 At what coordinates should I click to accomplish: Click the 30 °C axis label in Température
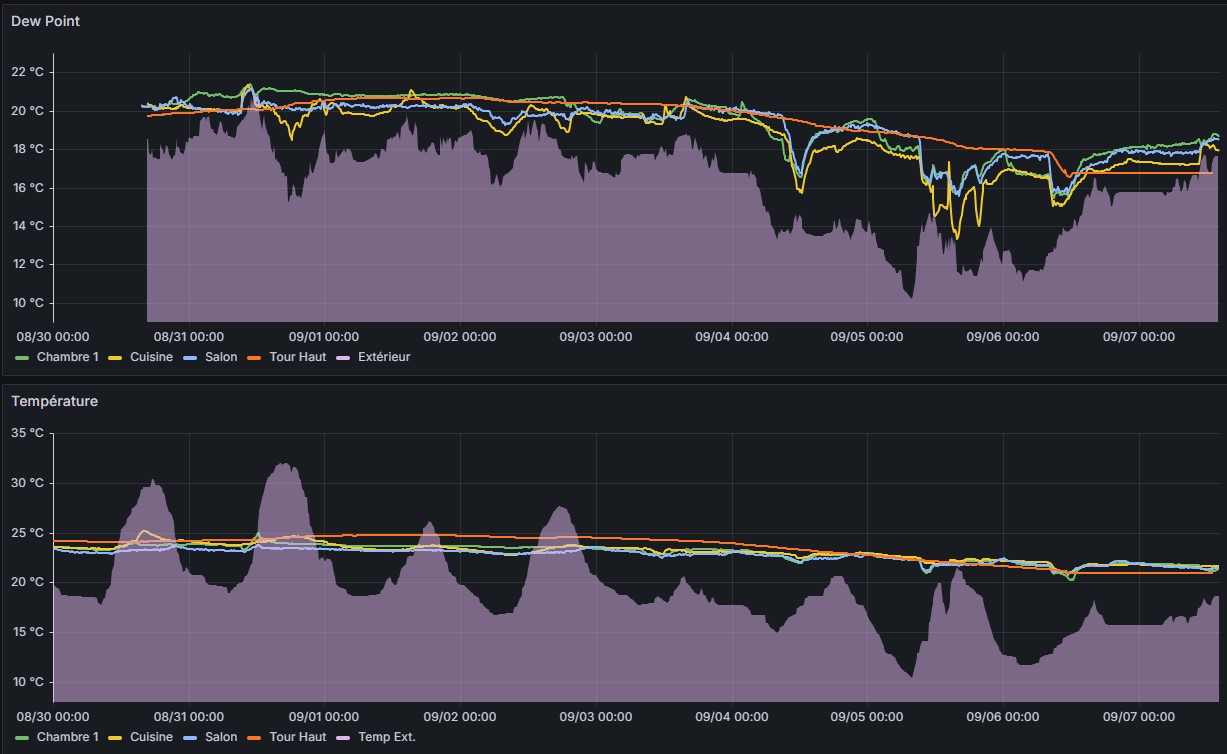[x=27, y=483]
